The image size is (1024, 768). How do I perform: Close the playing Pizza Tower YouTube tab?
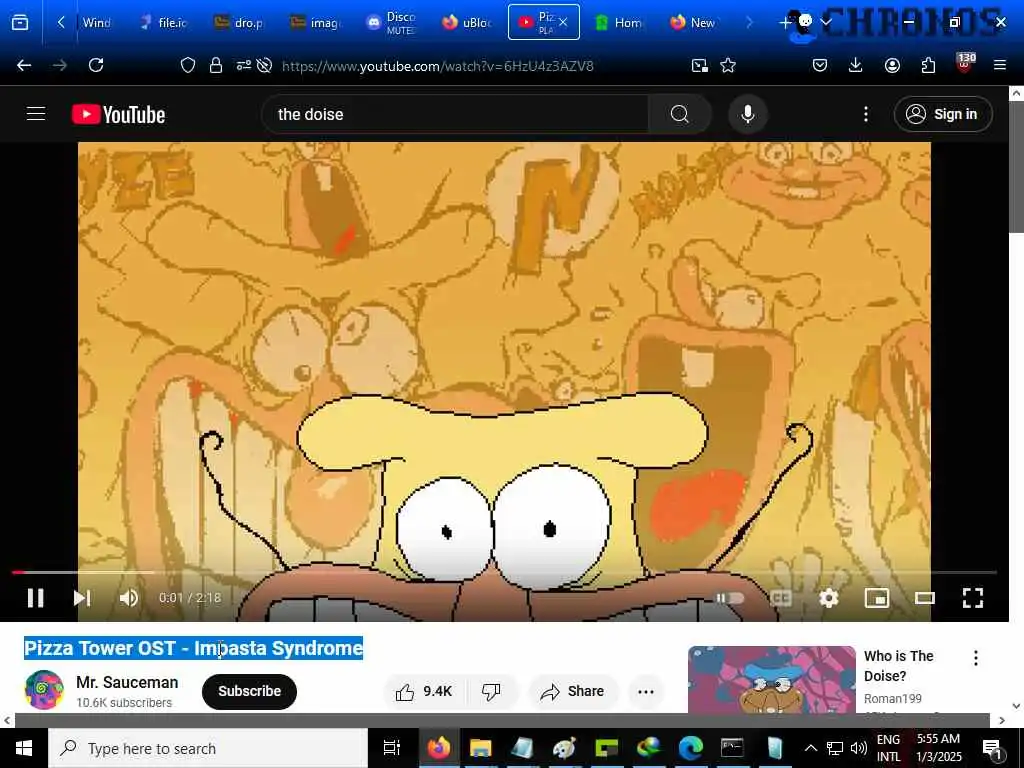tap(563, 23)
